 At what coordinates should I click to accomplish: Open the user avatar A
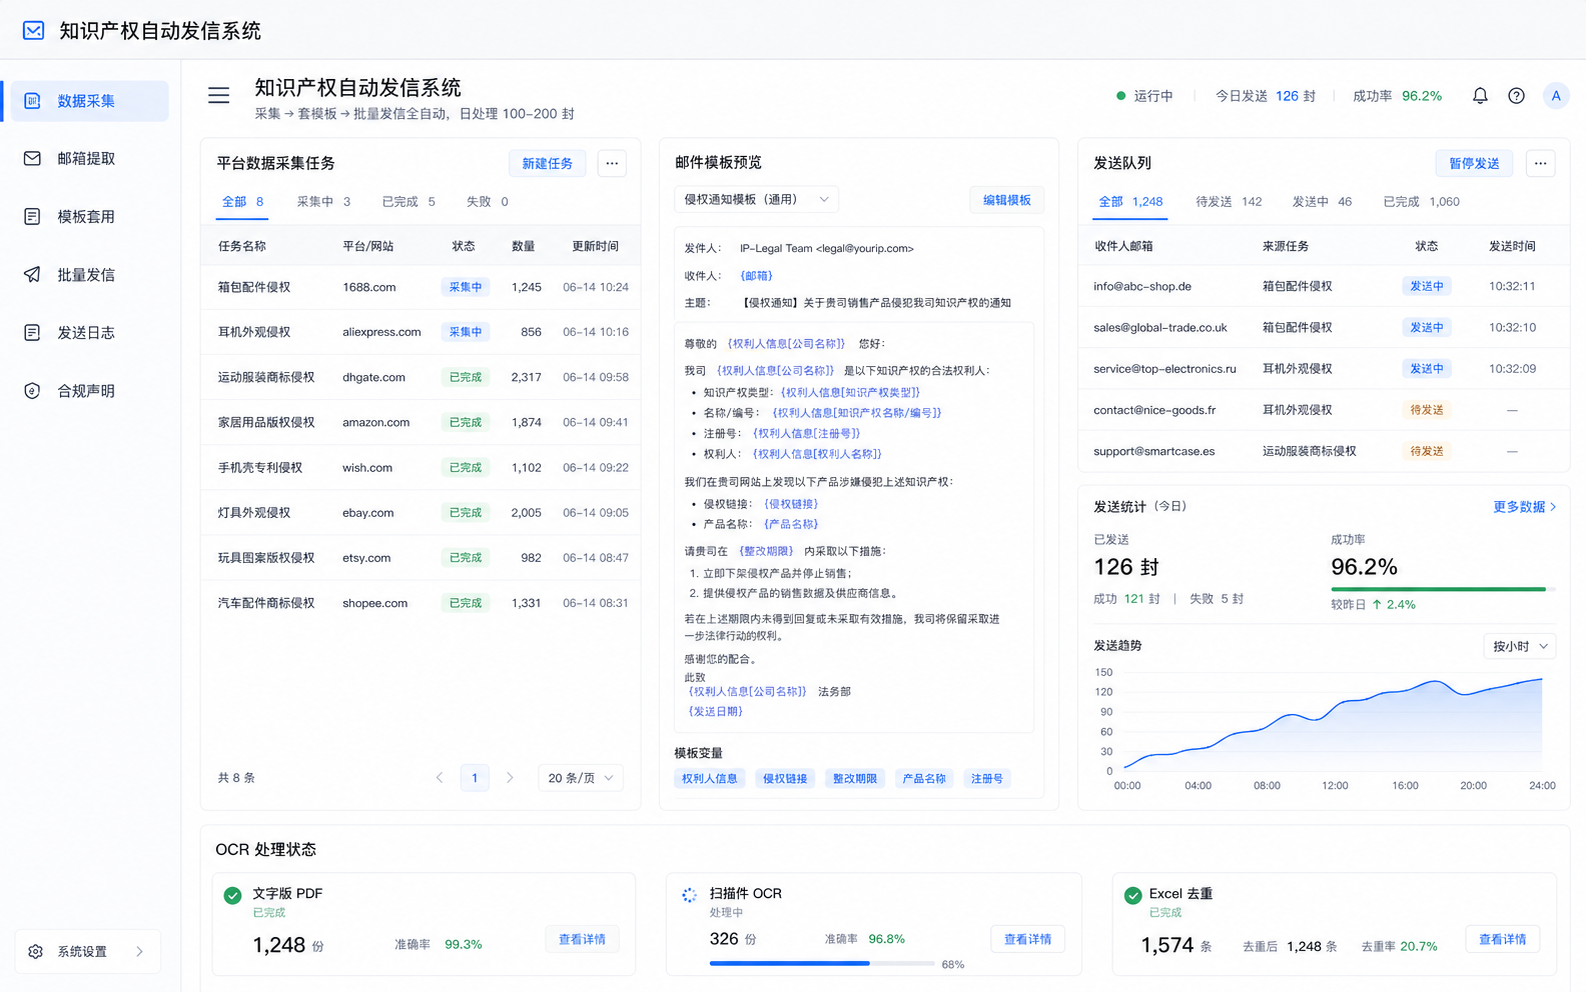pyautogui.click(x=1555, y=96)
